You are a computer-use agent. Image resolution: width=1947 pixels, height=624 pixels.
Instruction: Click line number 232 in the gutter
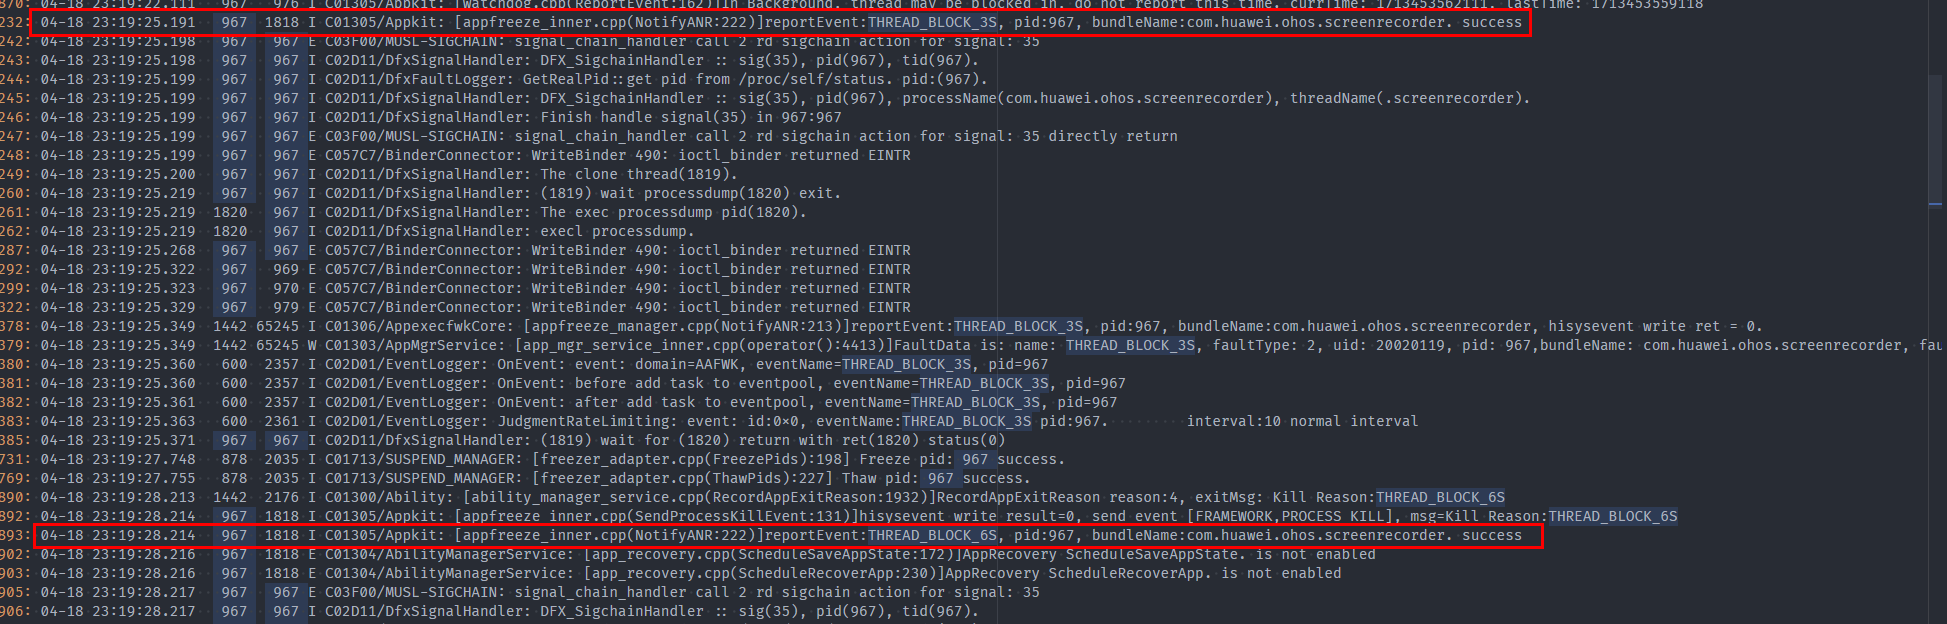click(14, 22)
